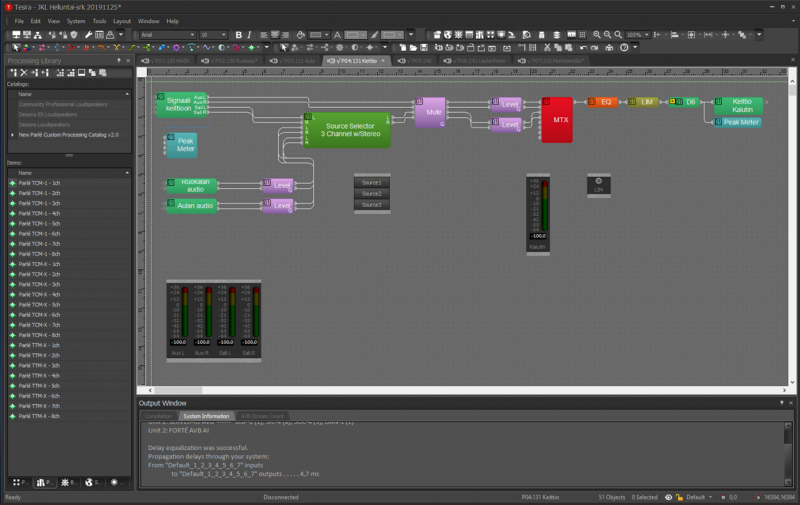Image resolution: width=800 pixels, height=505 pixels.
Task: Select the red MTX block
Action: 556,120
